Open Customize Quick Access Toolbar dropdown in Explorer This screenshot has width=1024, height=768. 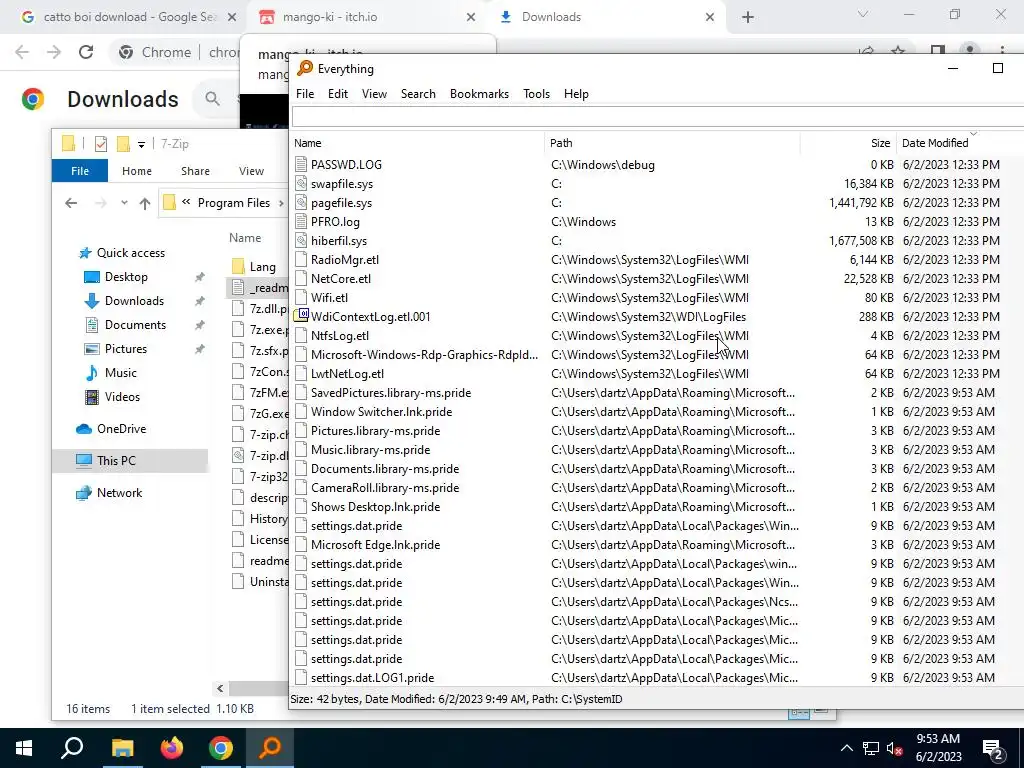pos(141,144)
